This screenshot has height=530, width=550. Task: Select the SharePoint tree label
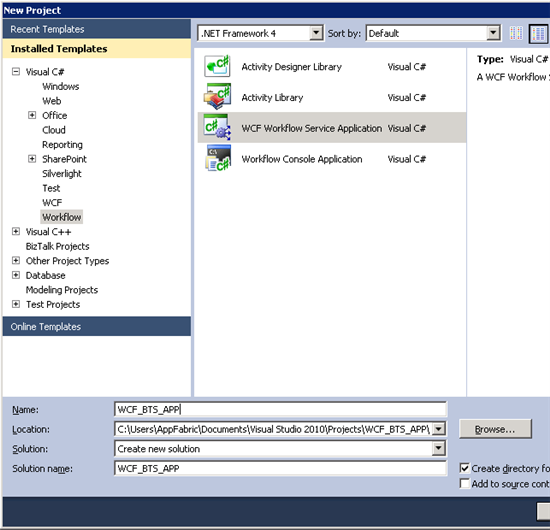point(64,159)
